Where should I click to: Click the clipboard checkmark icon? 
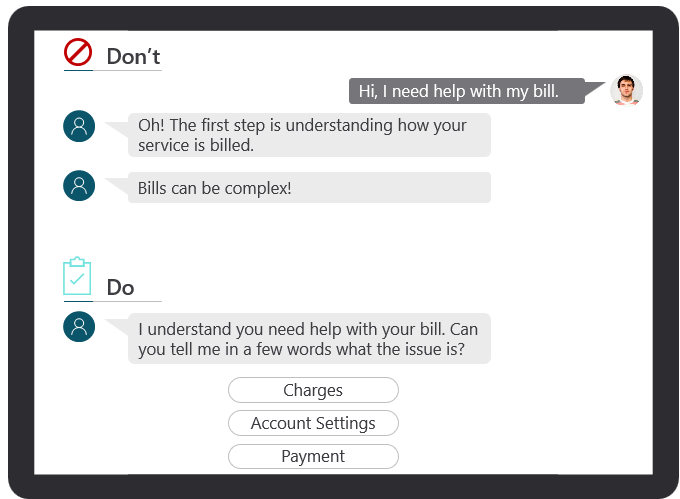tap(77, 276)
